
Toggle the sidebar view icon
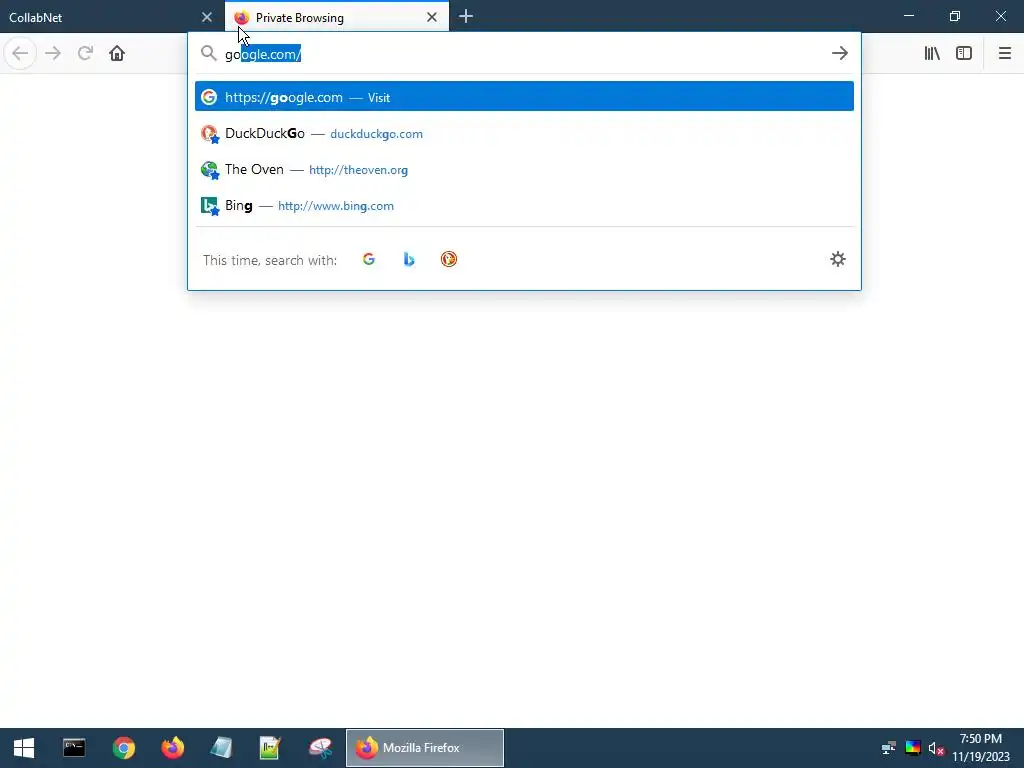click(x=964, y=53)
